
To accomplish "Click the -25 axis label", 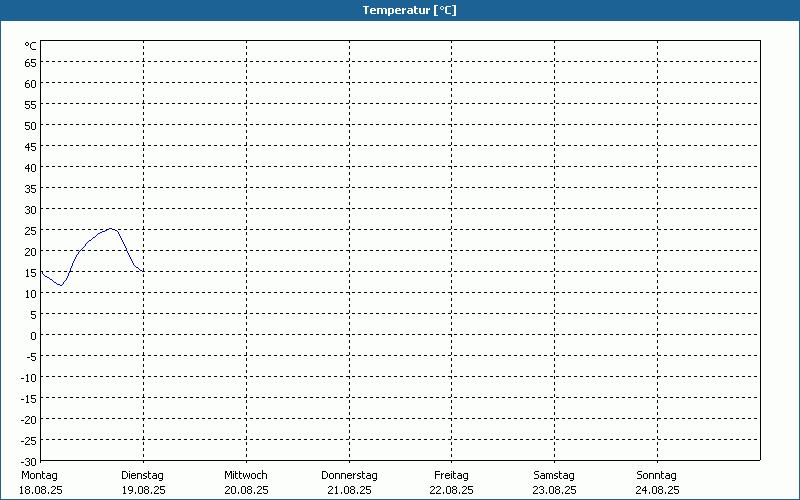I will (x=29, y=441).
